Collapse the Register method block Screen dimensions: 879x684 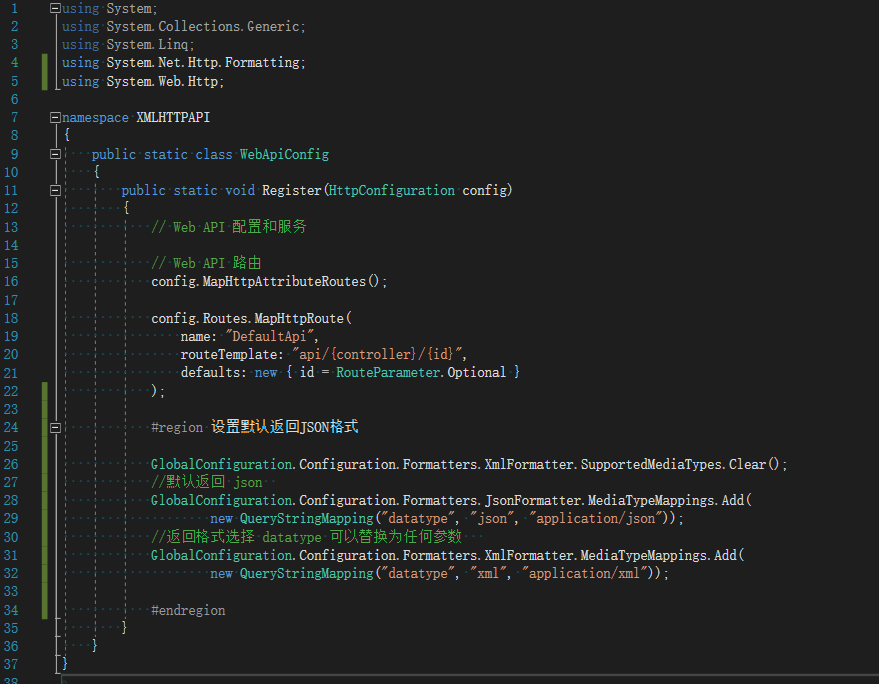tap(55, 191)
